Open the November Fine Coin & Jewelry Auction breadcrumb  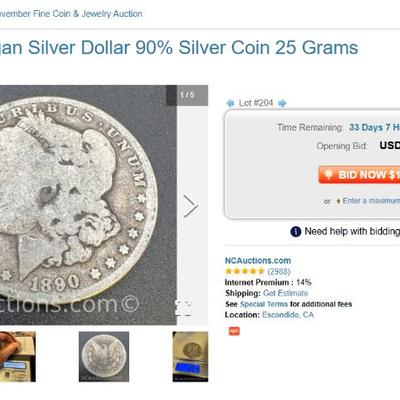point(71,14)
